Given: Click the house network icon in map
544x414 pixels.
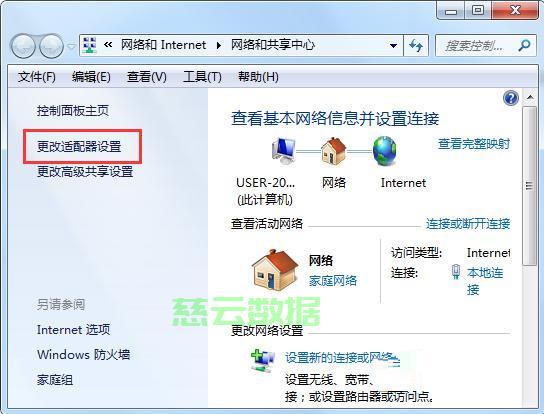Looking at the screenshot, I should tap(333, 150).
